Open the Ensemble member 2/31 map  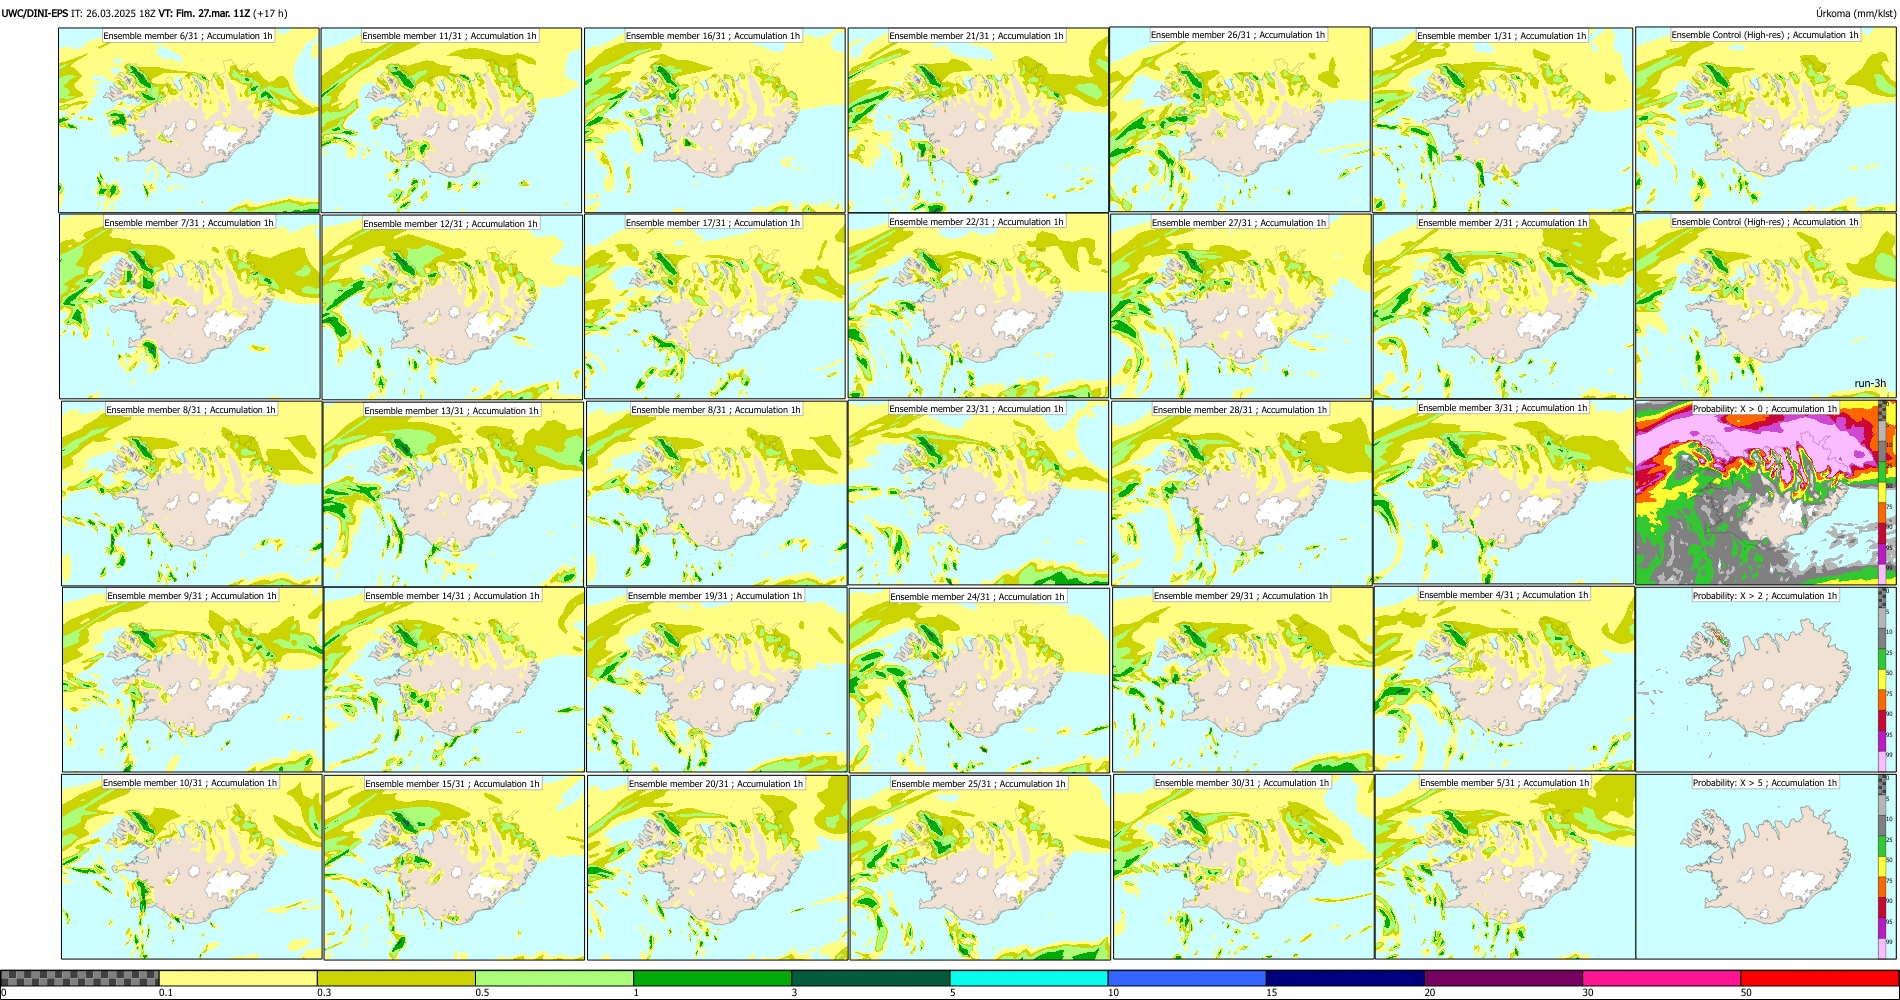coord(1503,307)
